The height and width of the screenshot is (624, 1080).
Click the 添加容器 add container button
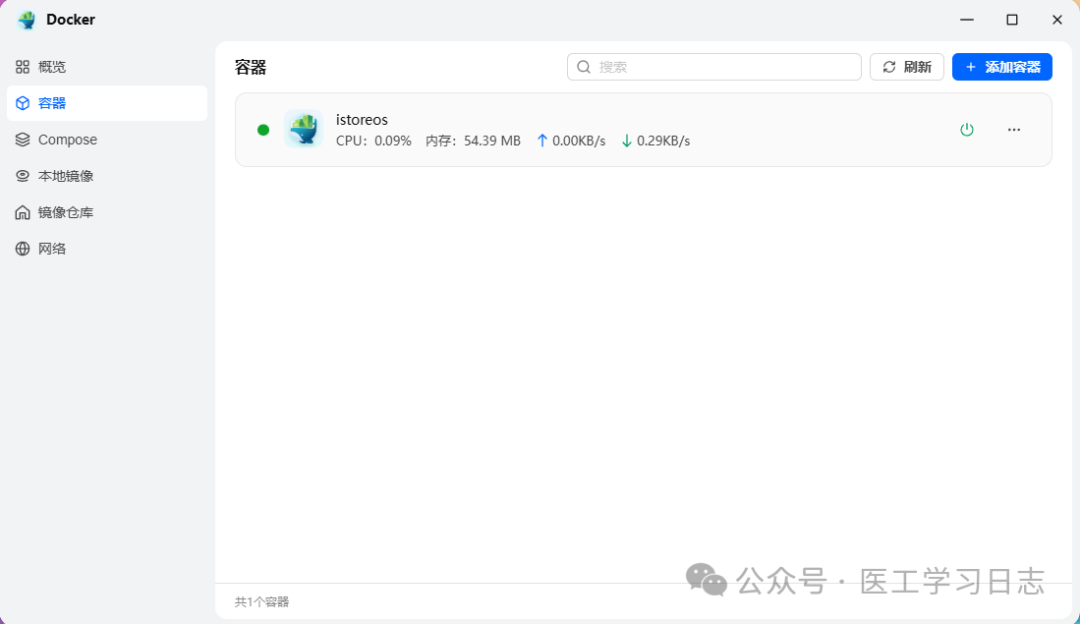(1001, 66)
